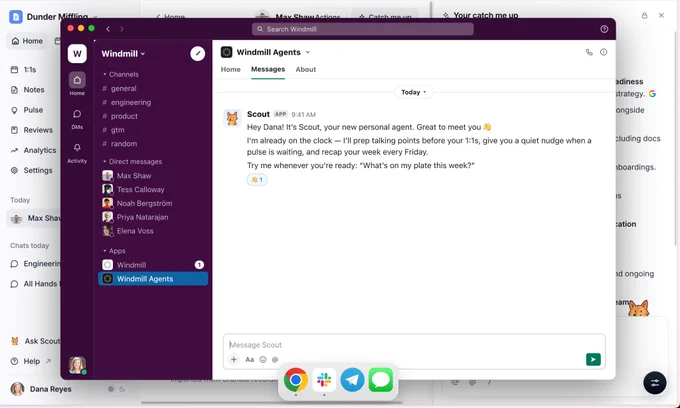680x408 pixels.
Task: Collapse the Channels section
Action: pyautogui.click(x=121, y=75)
